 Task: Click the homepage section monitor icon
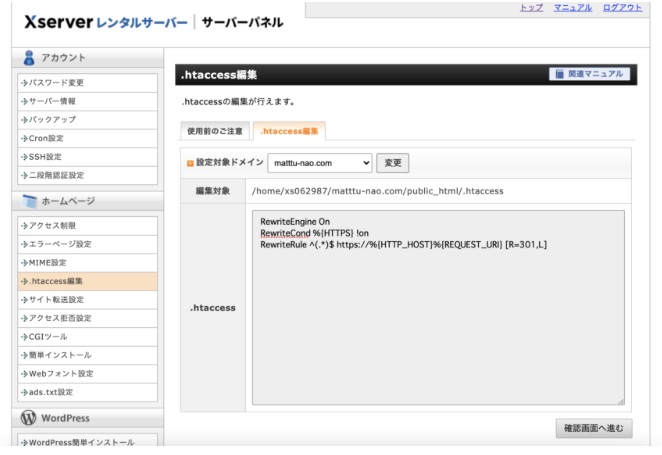29,201
